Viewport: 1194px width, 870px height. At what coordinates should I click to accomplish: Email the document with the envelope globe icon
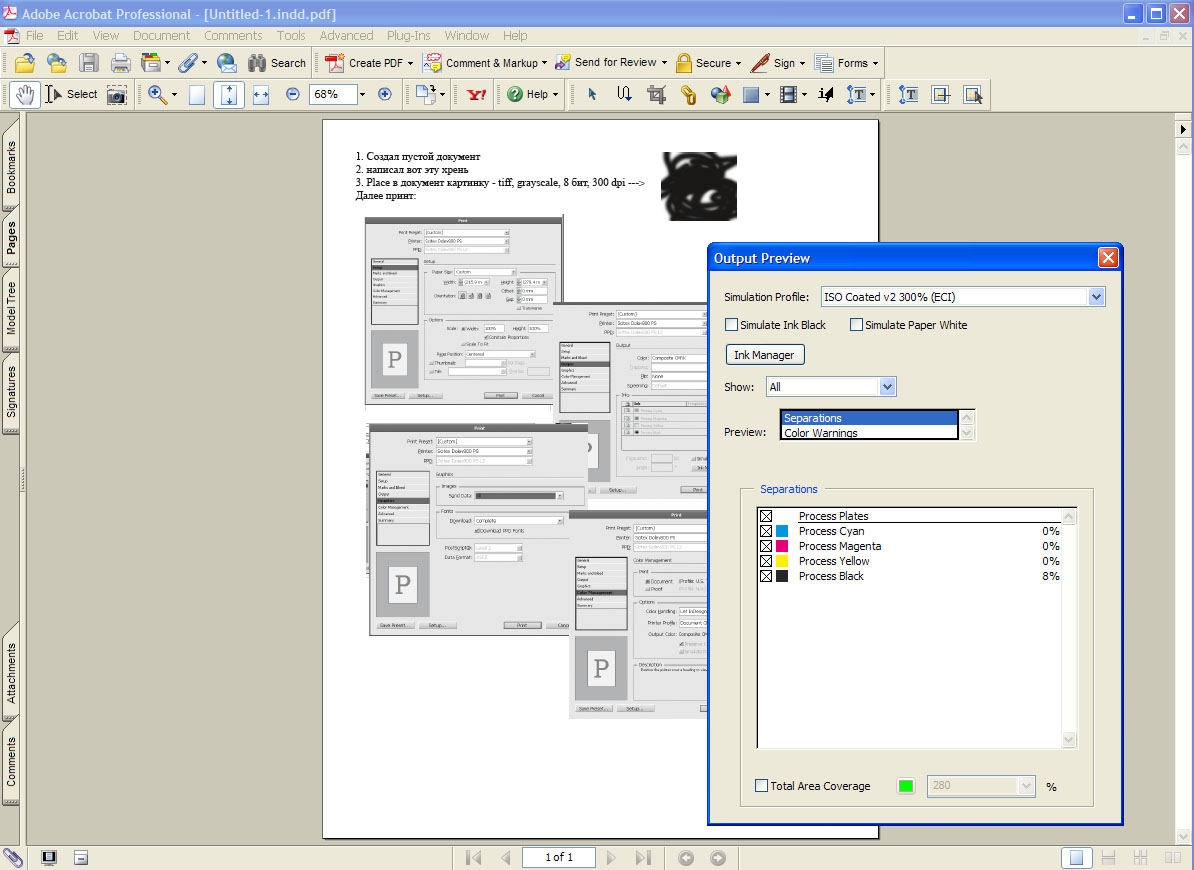point(226,63)
